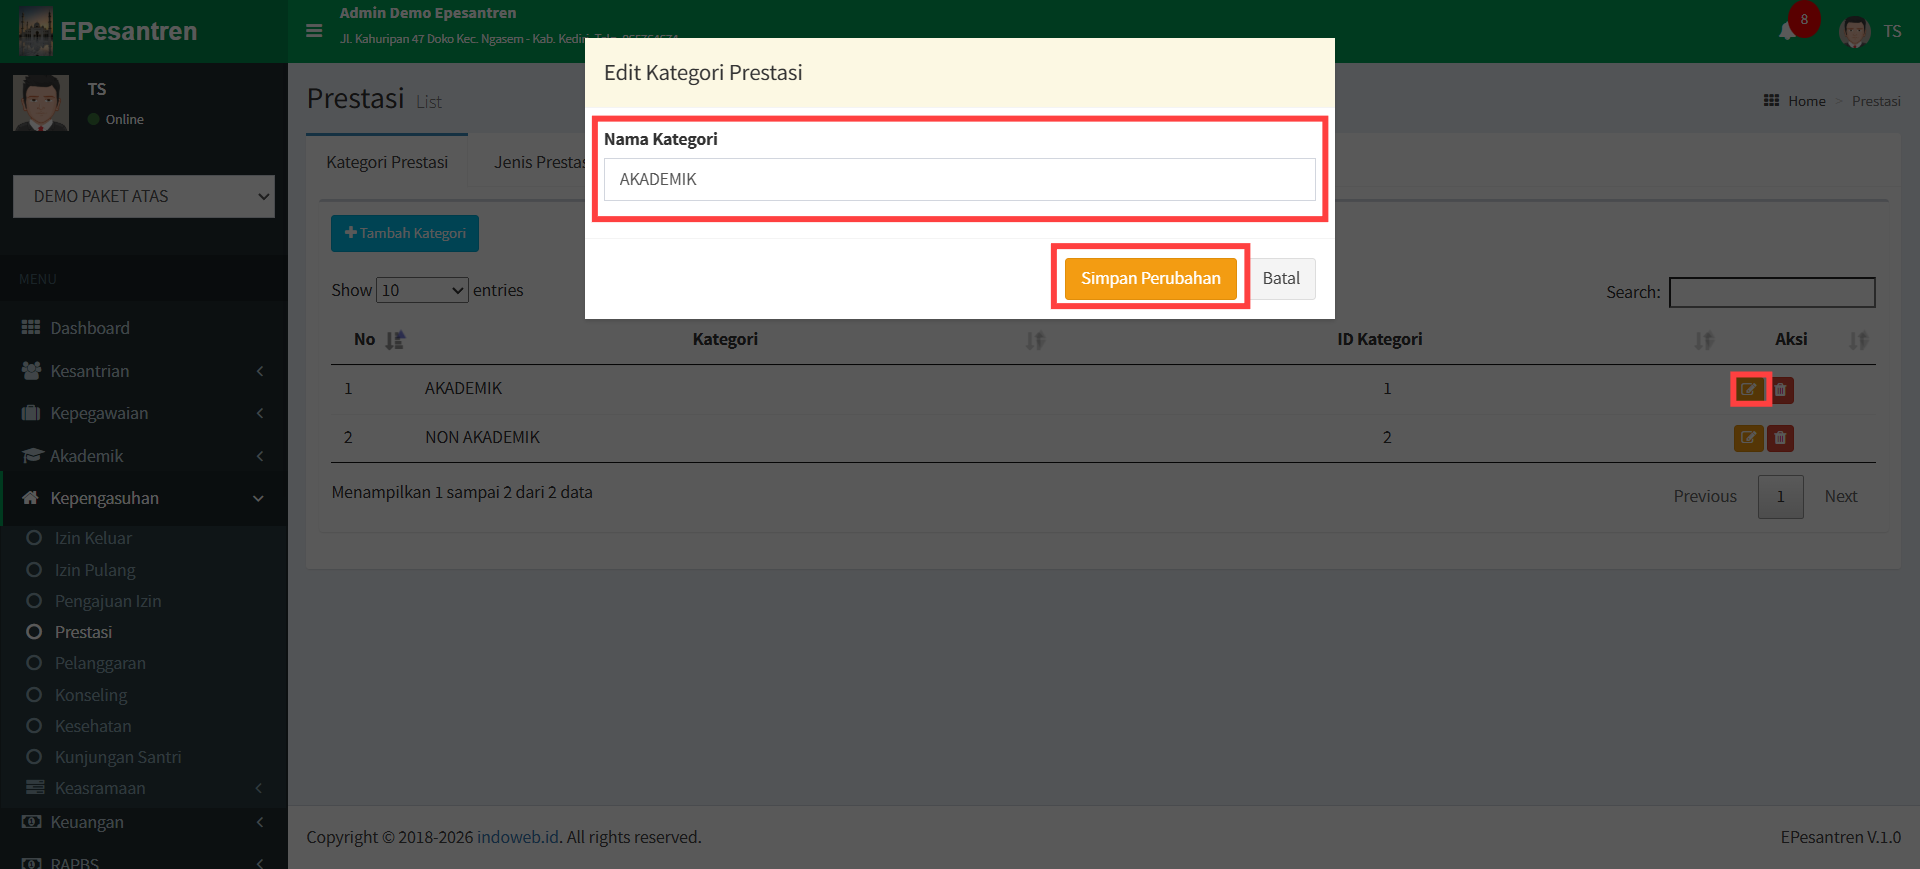Click the delete trash icon for AKADEMIK row
The image size is (1920, 869).
click(1781, 390)
